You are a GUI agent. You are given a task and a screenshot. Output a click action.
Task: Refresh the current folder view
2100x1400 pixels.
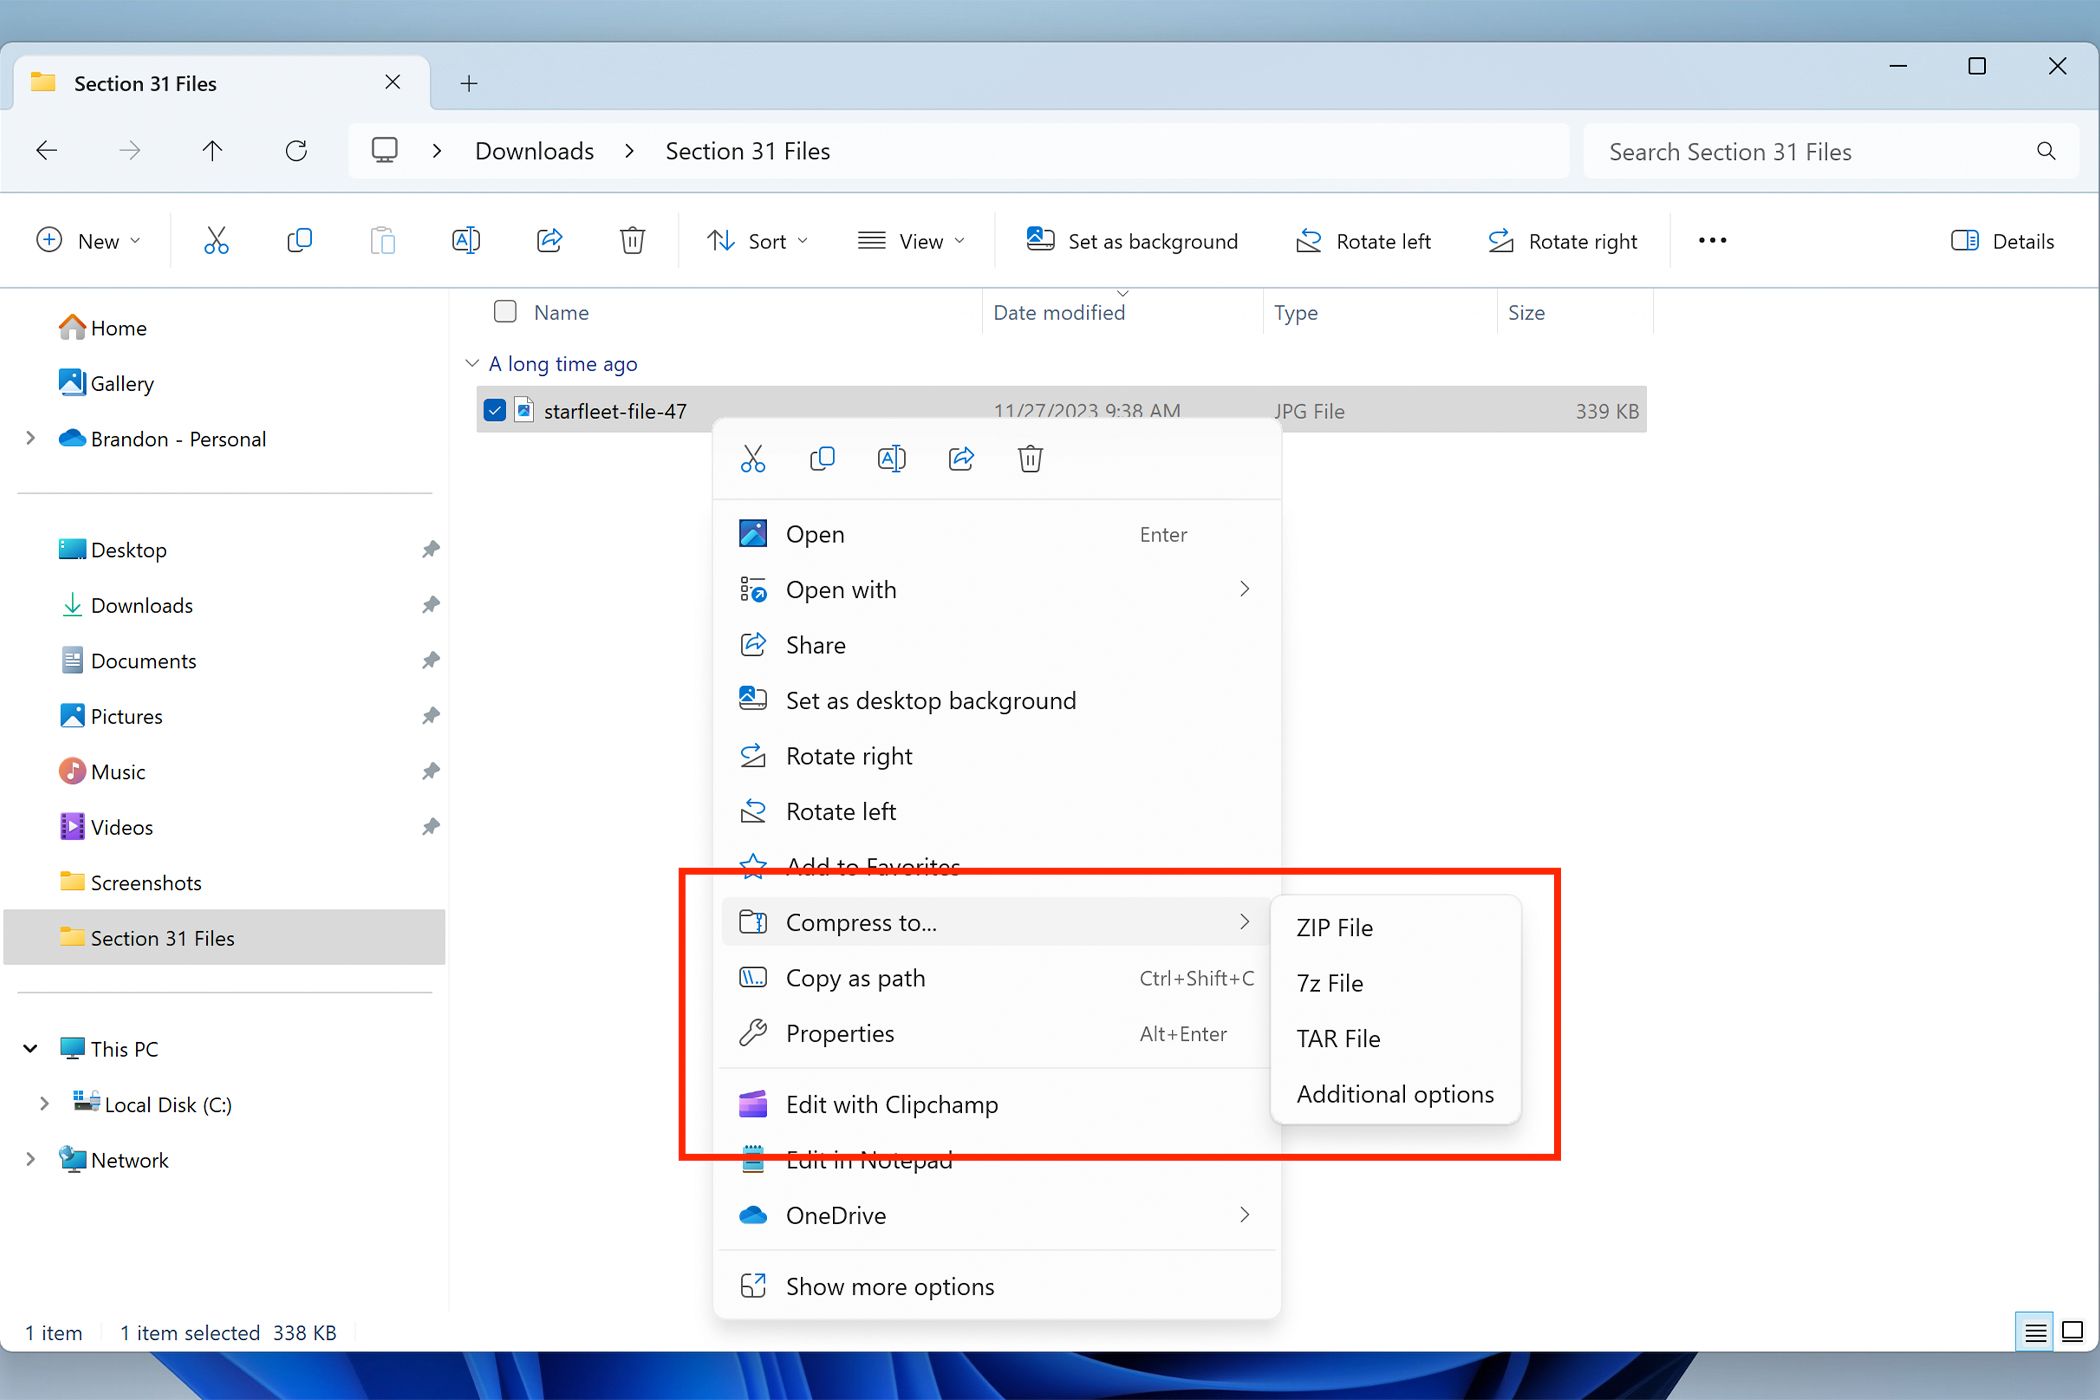click(296, 150)
